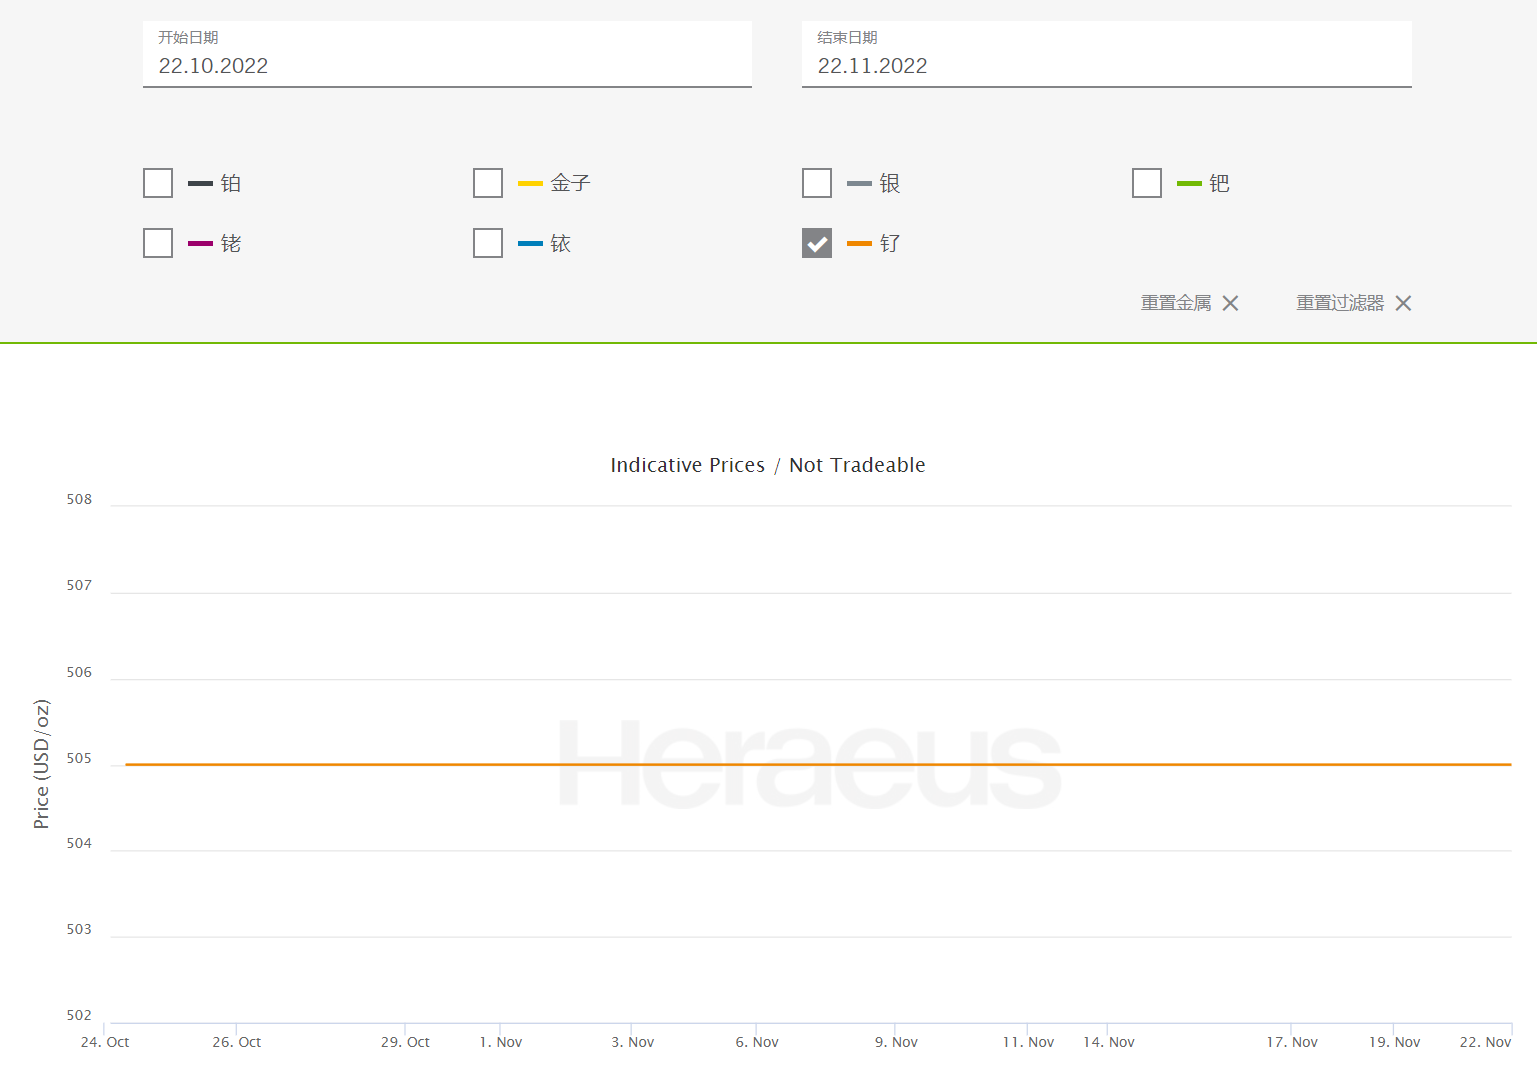Click the 506 y-axis value
The image size is (1537, 1075).
79,672
